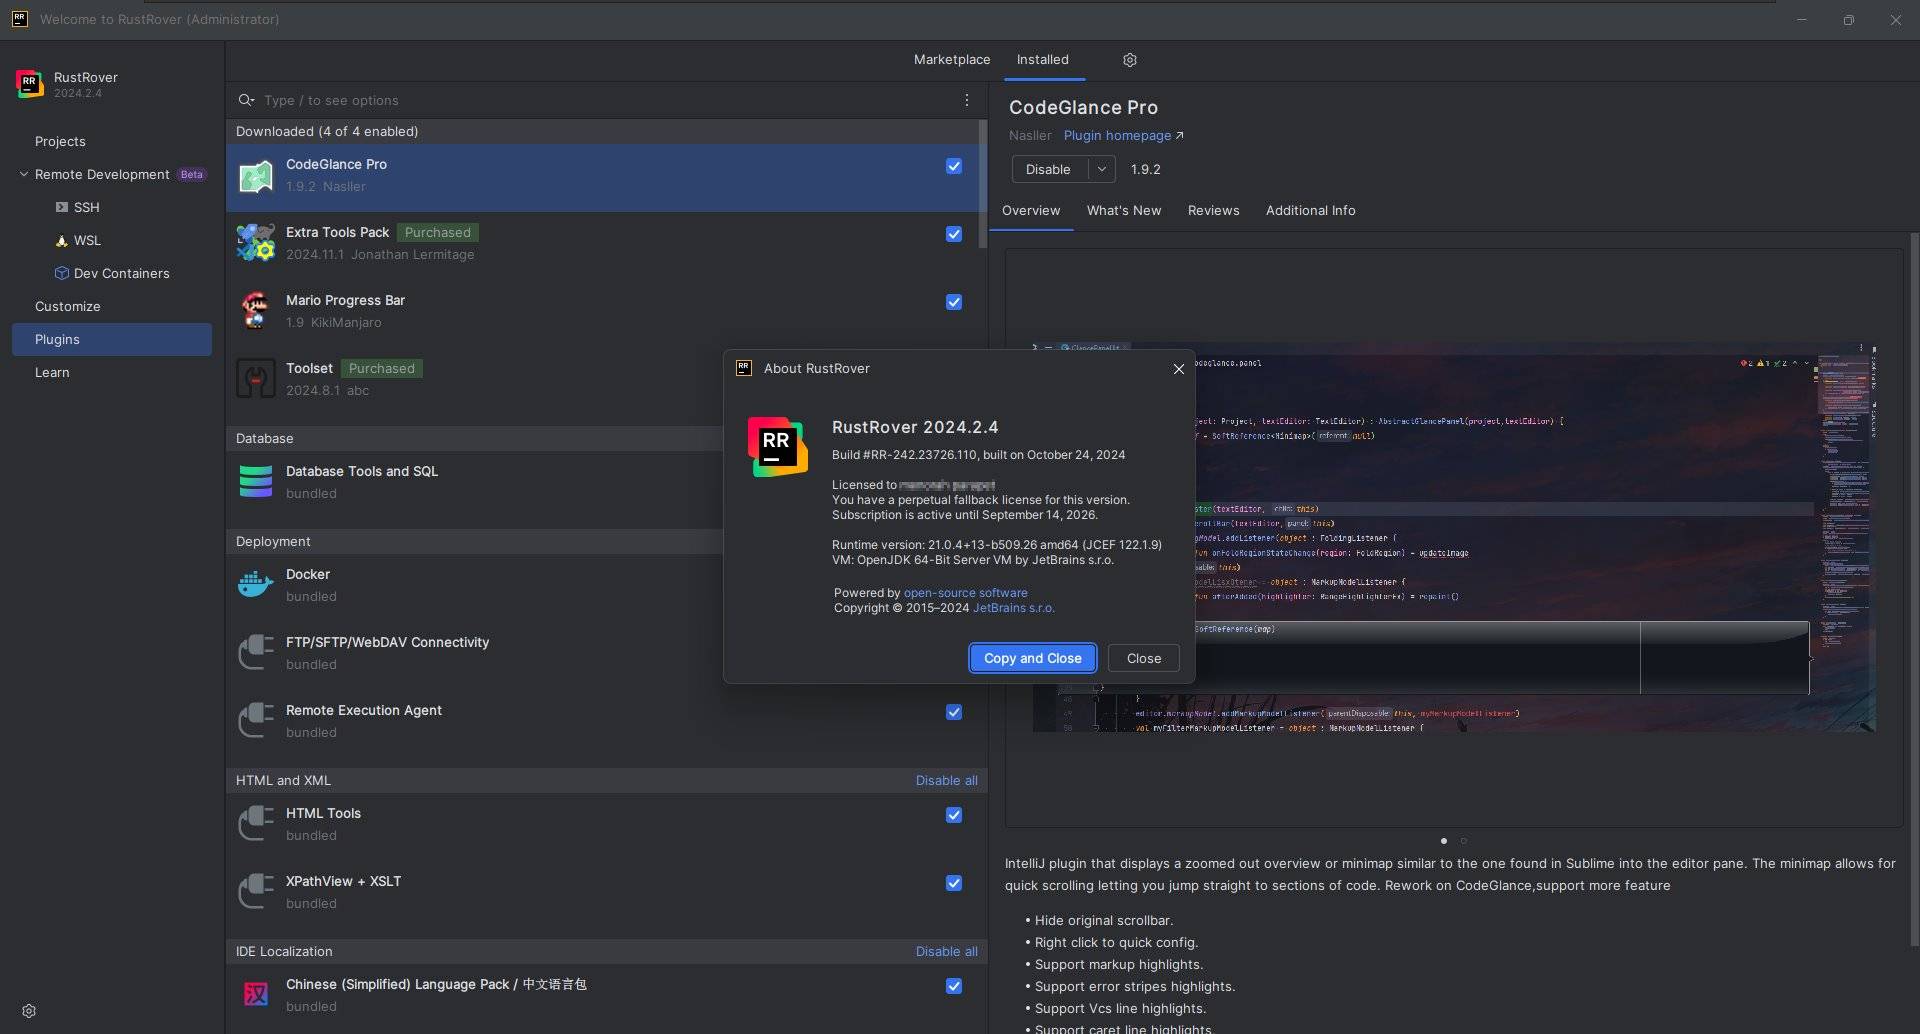Screen dimensions: 1920x1034
Task: Click the second screenshot pagination dot
Action: coord(1463,841)
